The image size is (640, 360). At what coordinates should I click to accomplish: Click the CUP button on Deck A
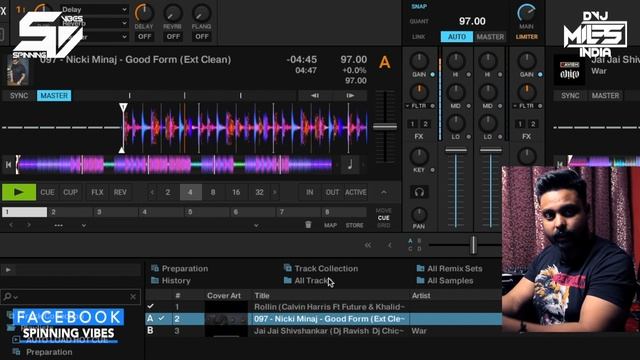click(71, 192)
